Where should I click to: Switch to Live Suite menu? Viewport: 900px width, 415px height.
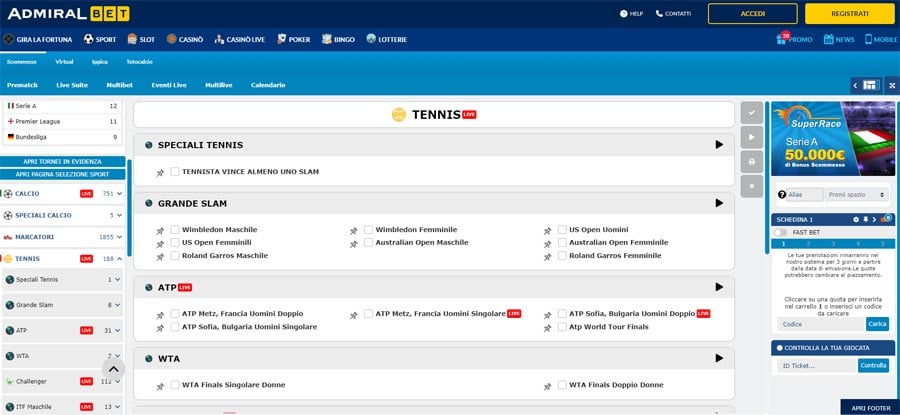72,85
